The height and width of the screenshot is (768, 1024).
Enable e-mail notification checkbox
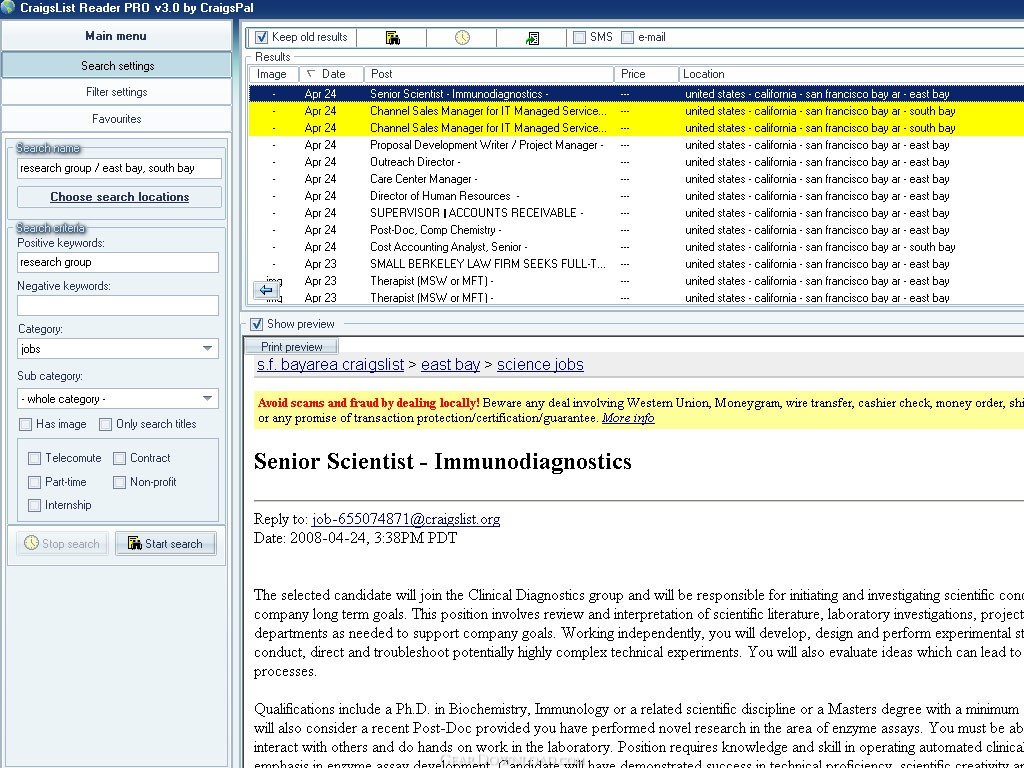pos(628,37)
